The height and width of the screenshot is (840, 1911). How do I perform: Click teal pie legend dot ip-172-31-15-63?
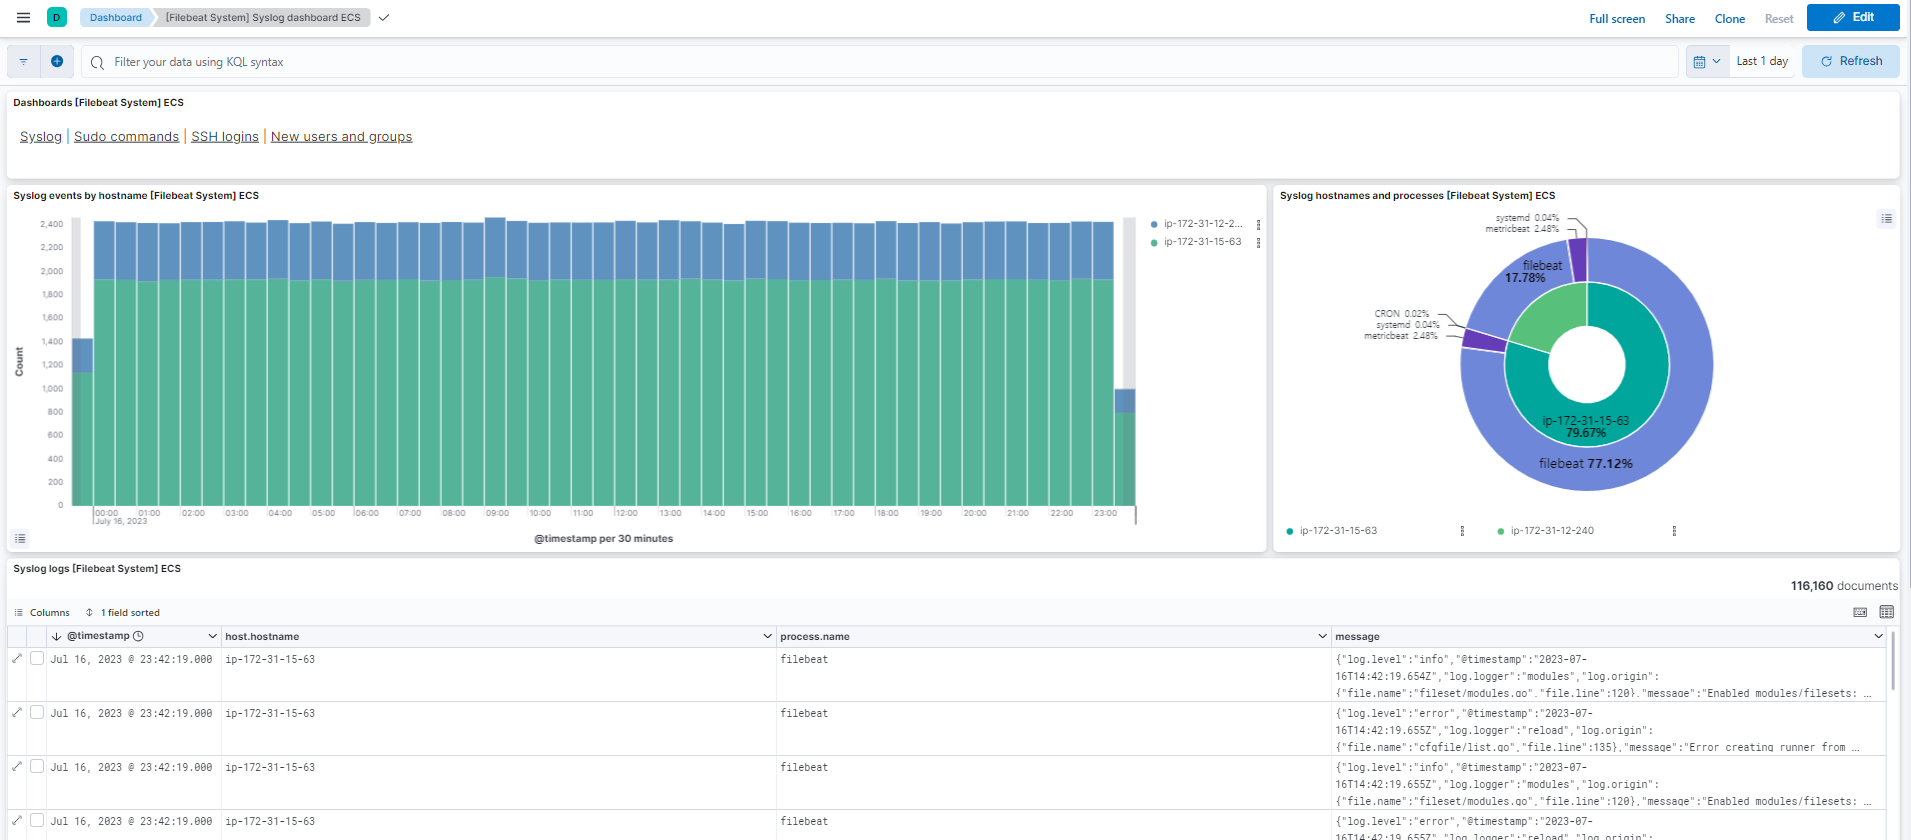1290,531
